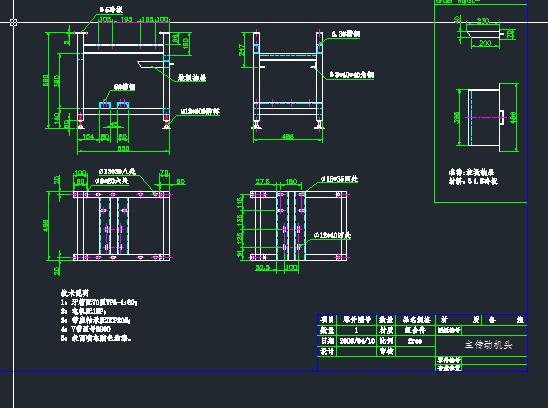Image resolution: width=548 pixels, height=408 pixels.
Task: Select the date cell "2008/04/10" in the title block
Action: click(357, 341)
